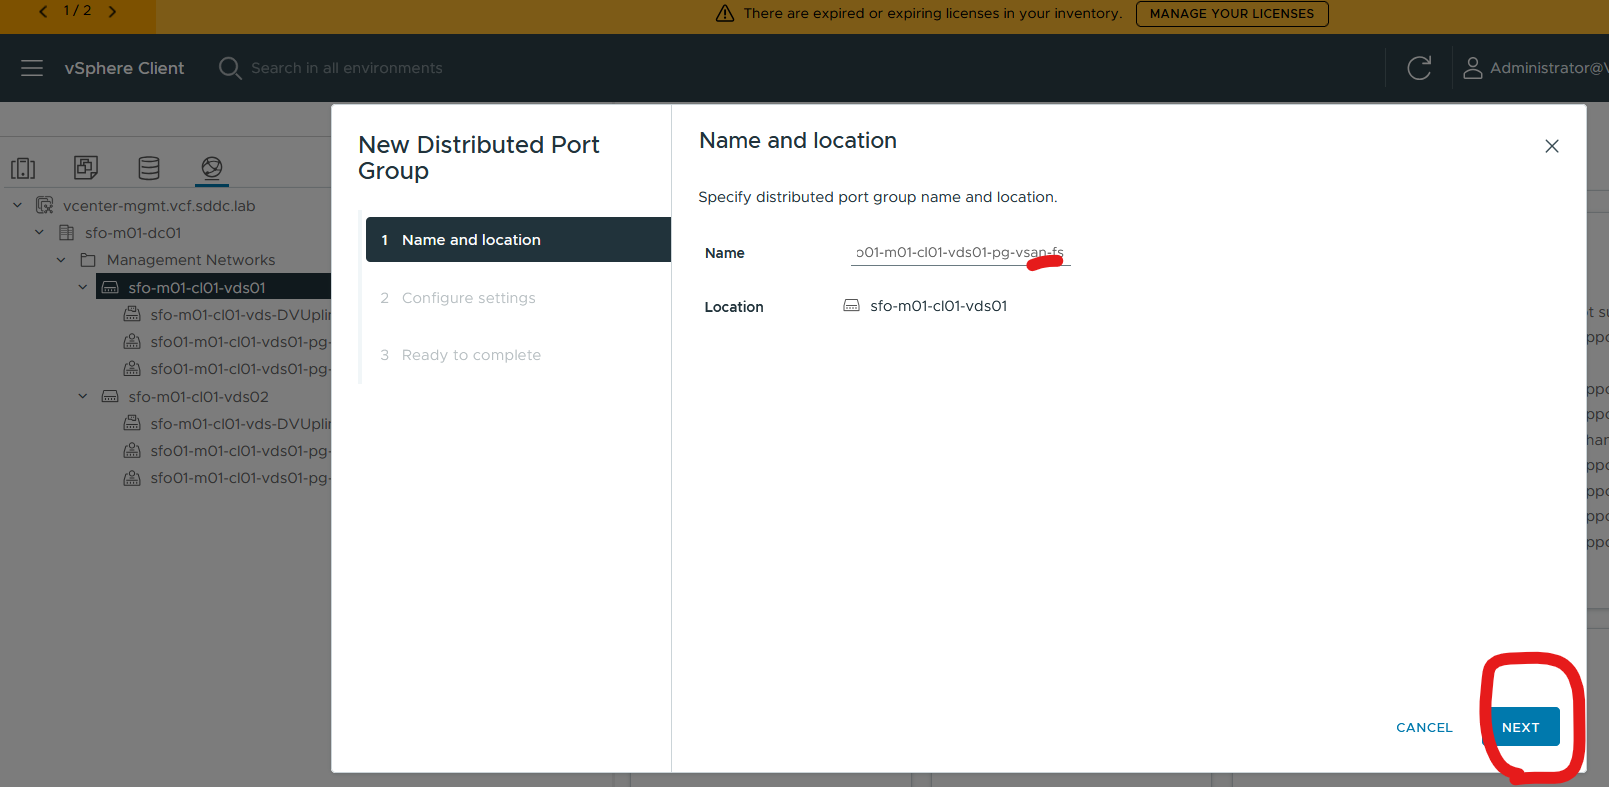Click the NEXT button
The image size is (1609, 787).
(1520, 727)
